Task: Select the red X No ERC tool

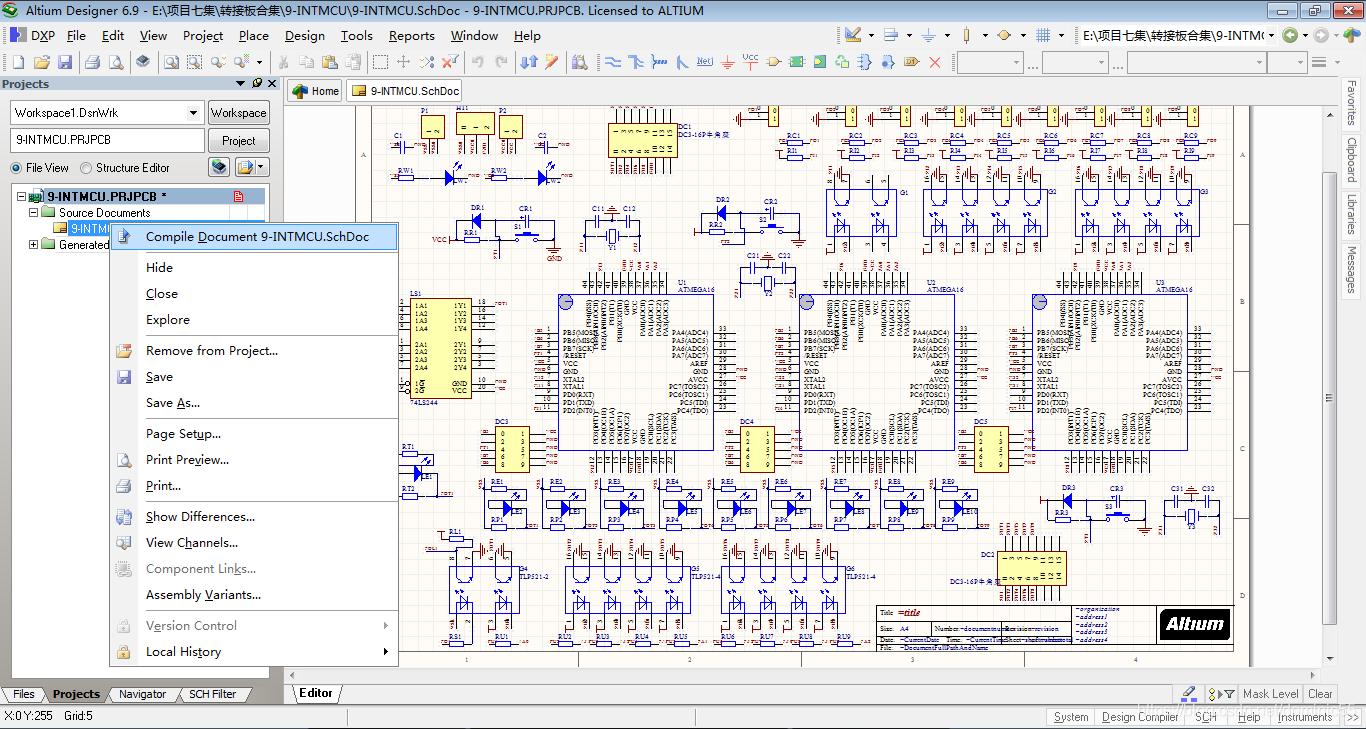Action: (x=935, y=62)
